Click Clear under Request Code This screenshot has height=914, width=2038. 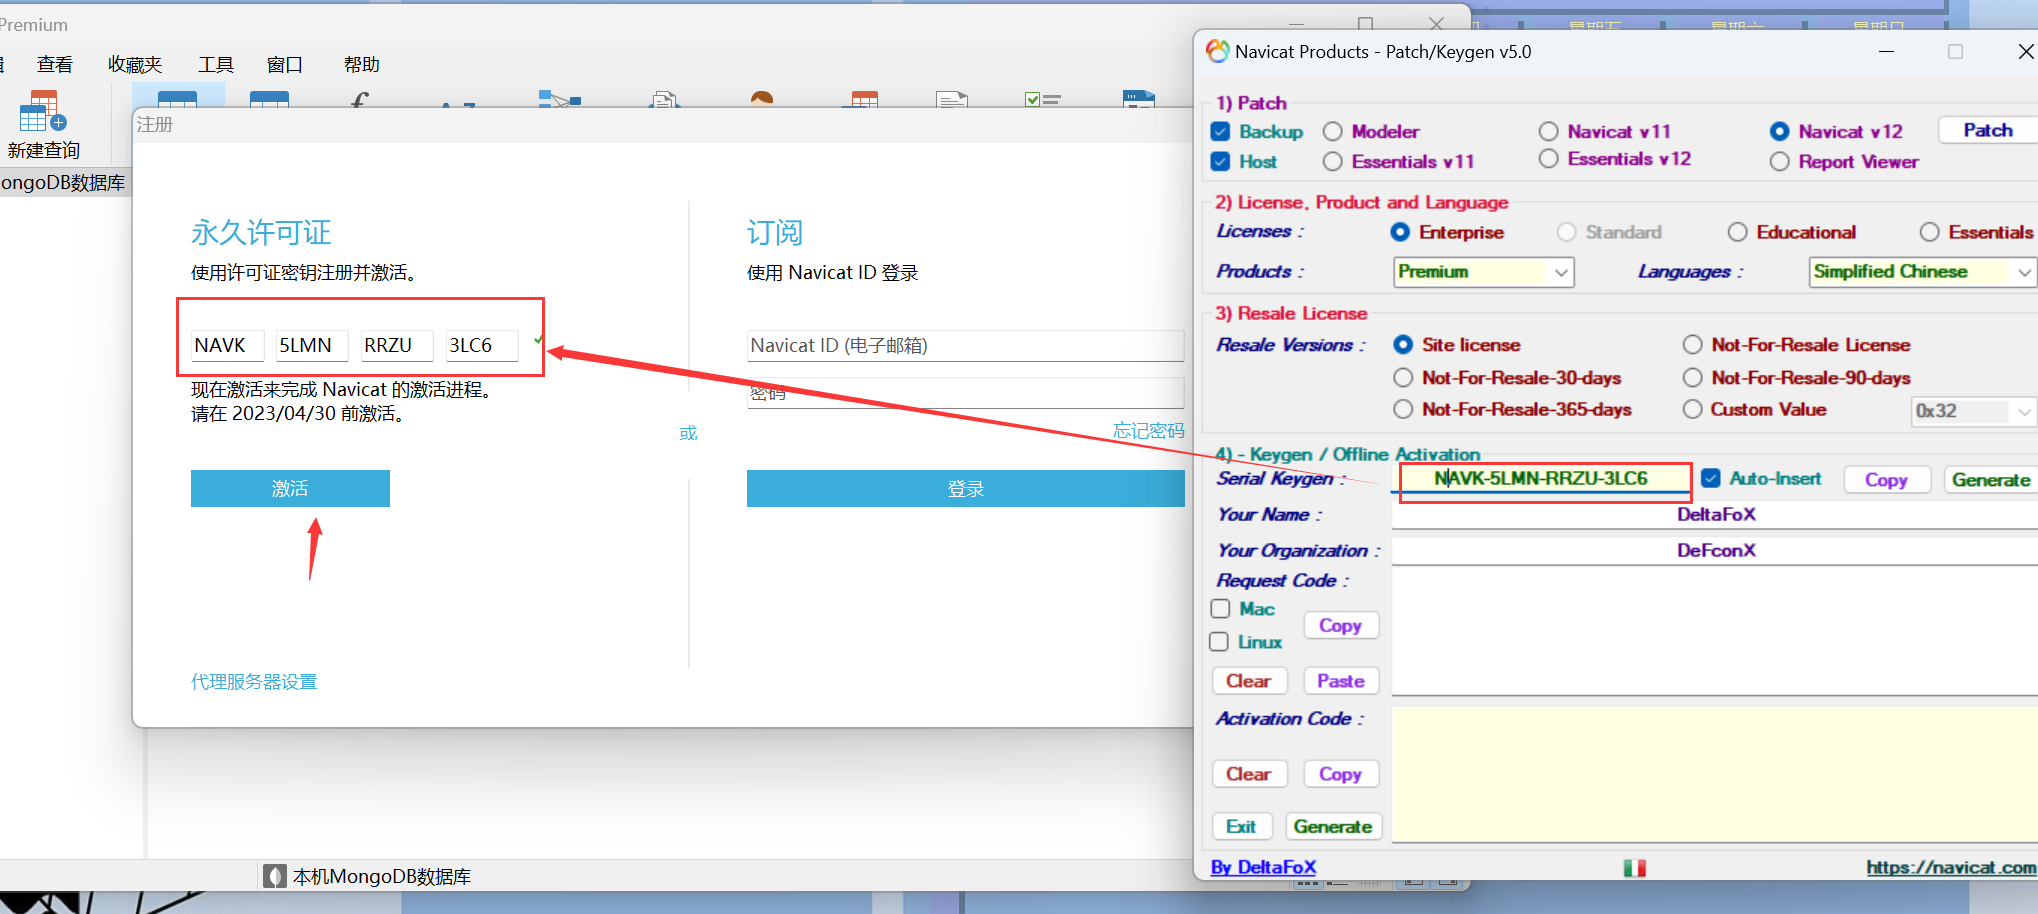pos(1249,681)
